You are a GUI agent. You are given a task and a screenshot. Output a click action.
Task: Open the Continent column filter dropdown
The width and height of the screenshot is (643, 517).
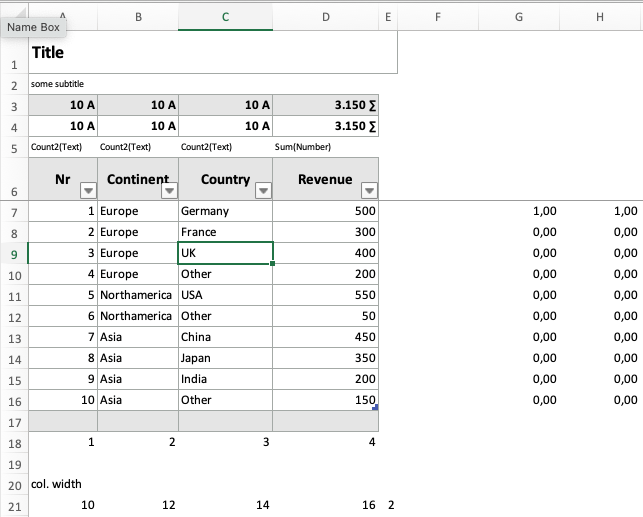pos(169,190)
